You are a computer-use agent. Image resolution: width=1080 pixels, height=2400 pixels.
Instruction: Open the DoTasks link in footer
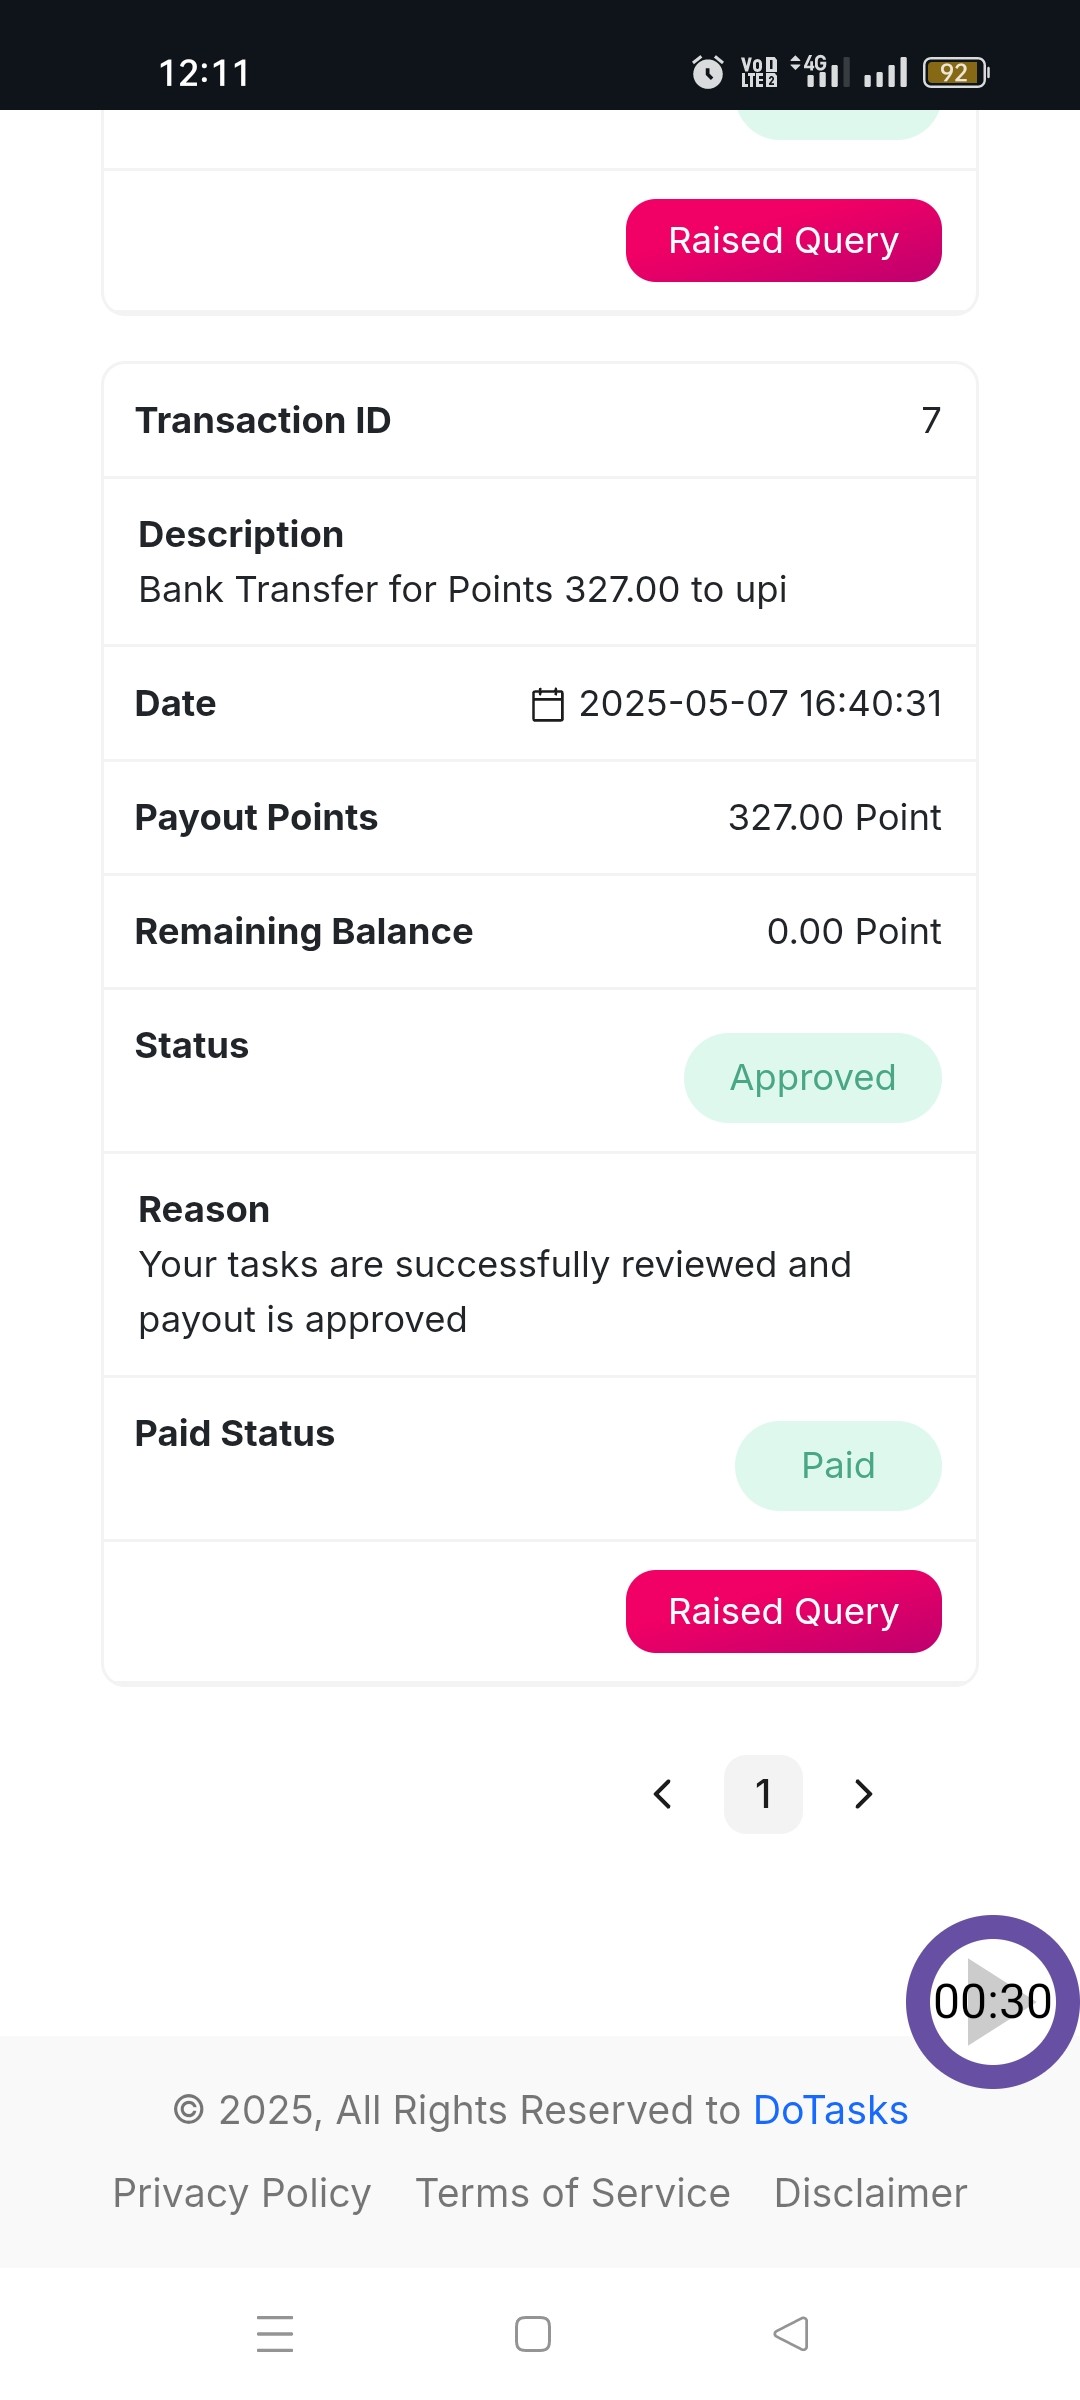[x=830, y=2110]
